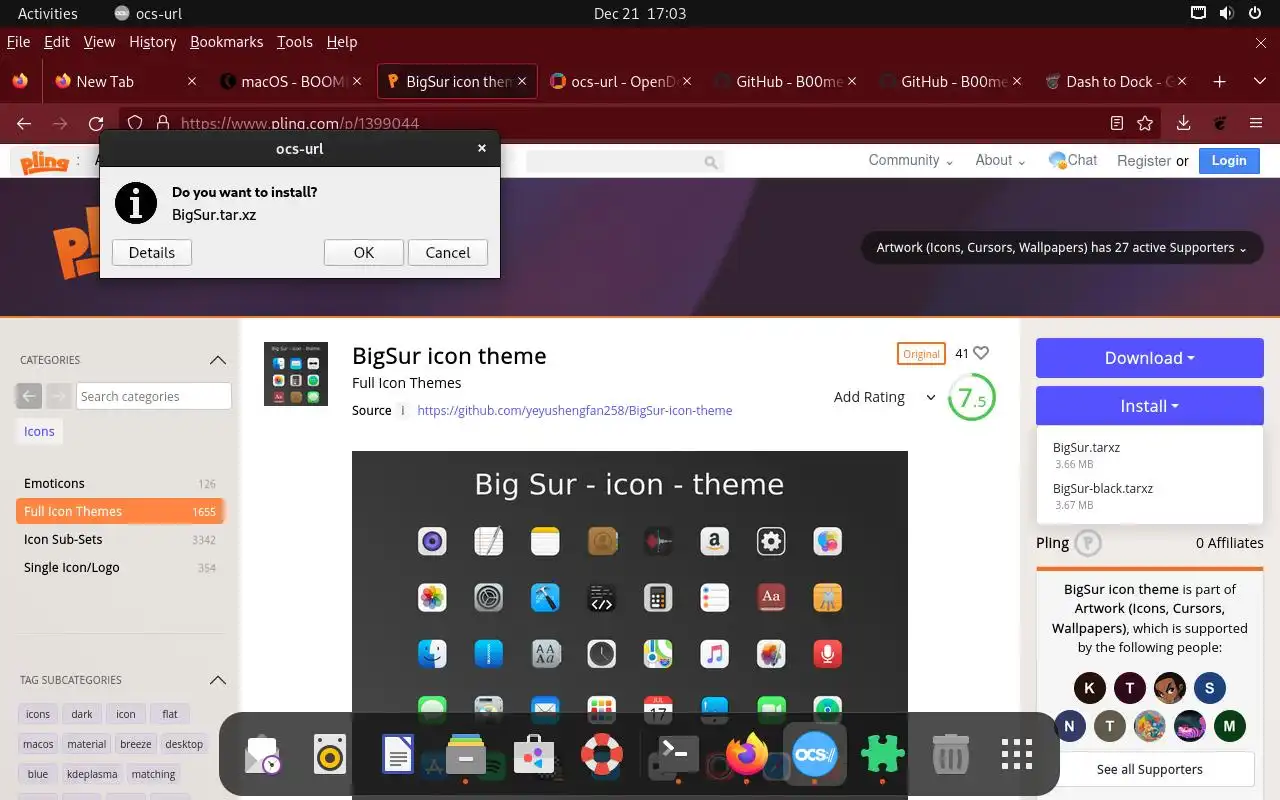Open Extensions puzzle icon in dock
This screenshot has height=800, width=1280.
coord(882,755)
